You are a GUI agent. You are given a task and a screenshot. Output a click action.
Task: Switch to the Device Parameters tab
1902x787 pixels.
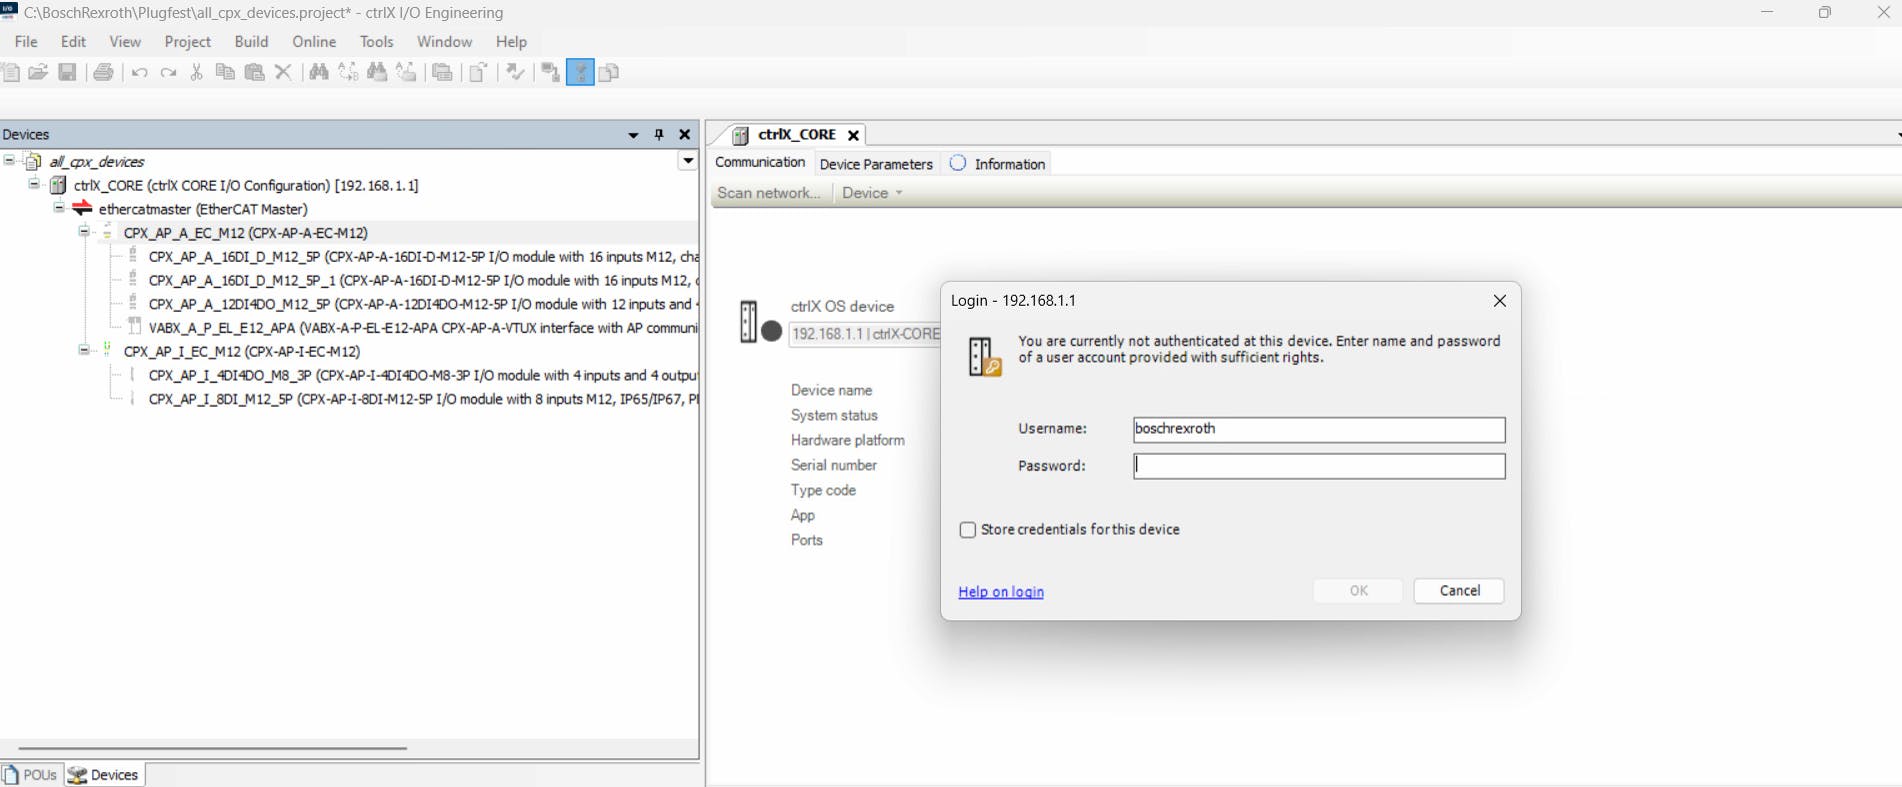tap(876, 164)
